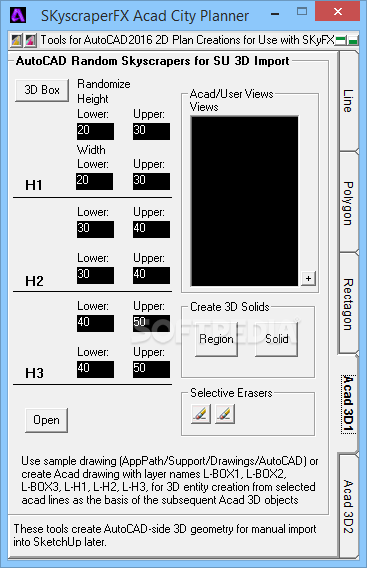Click the 'H3' section label
Screen dimensions: 367x568
coord(34,373)
